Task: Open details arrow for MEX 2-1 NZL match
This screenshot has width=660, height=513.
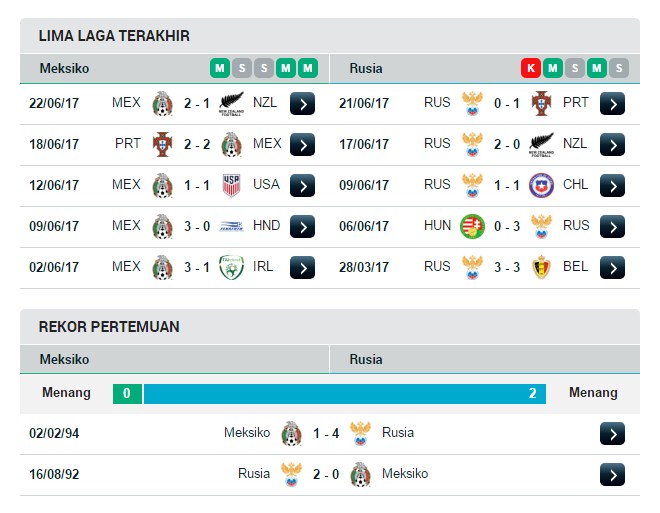Action: [302, 104]
